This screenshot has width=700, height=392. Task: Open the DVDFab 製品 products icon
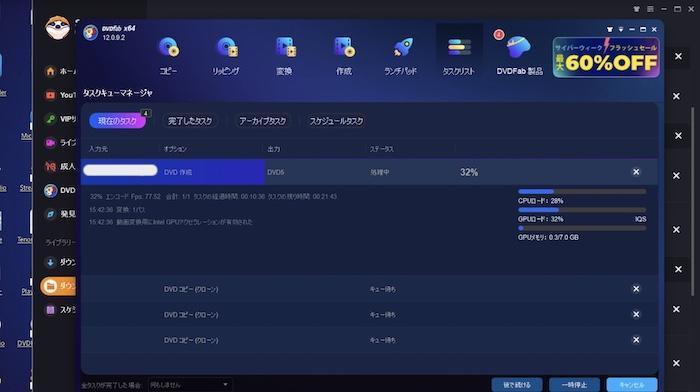pyautogui.click(x=519, y=55)
